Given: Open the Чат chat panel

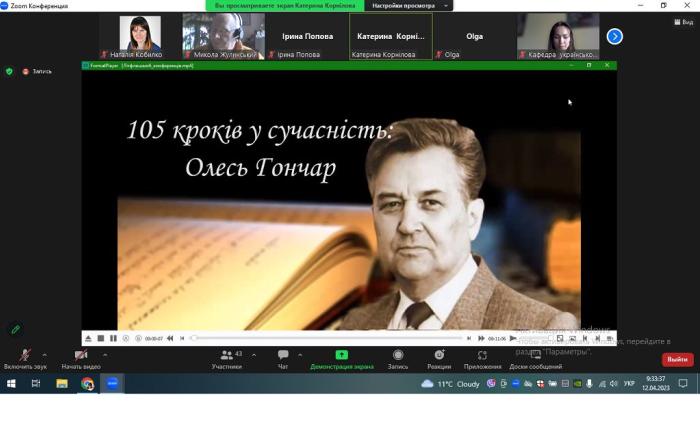Looking at the screenshot, I should [x=283, y=355].
